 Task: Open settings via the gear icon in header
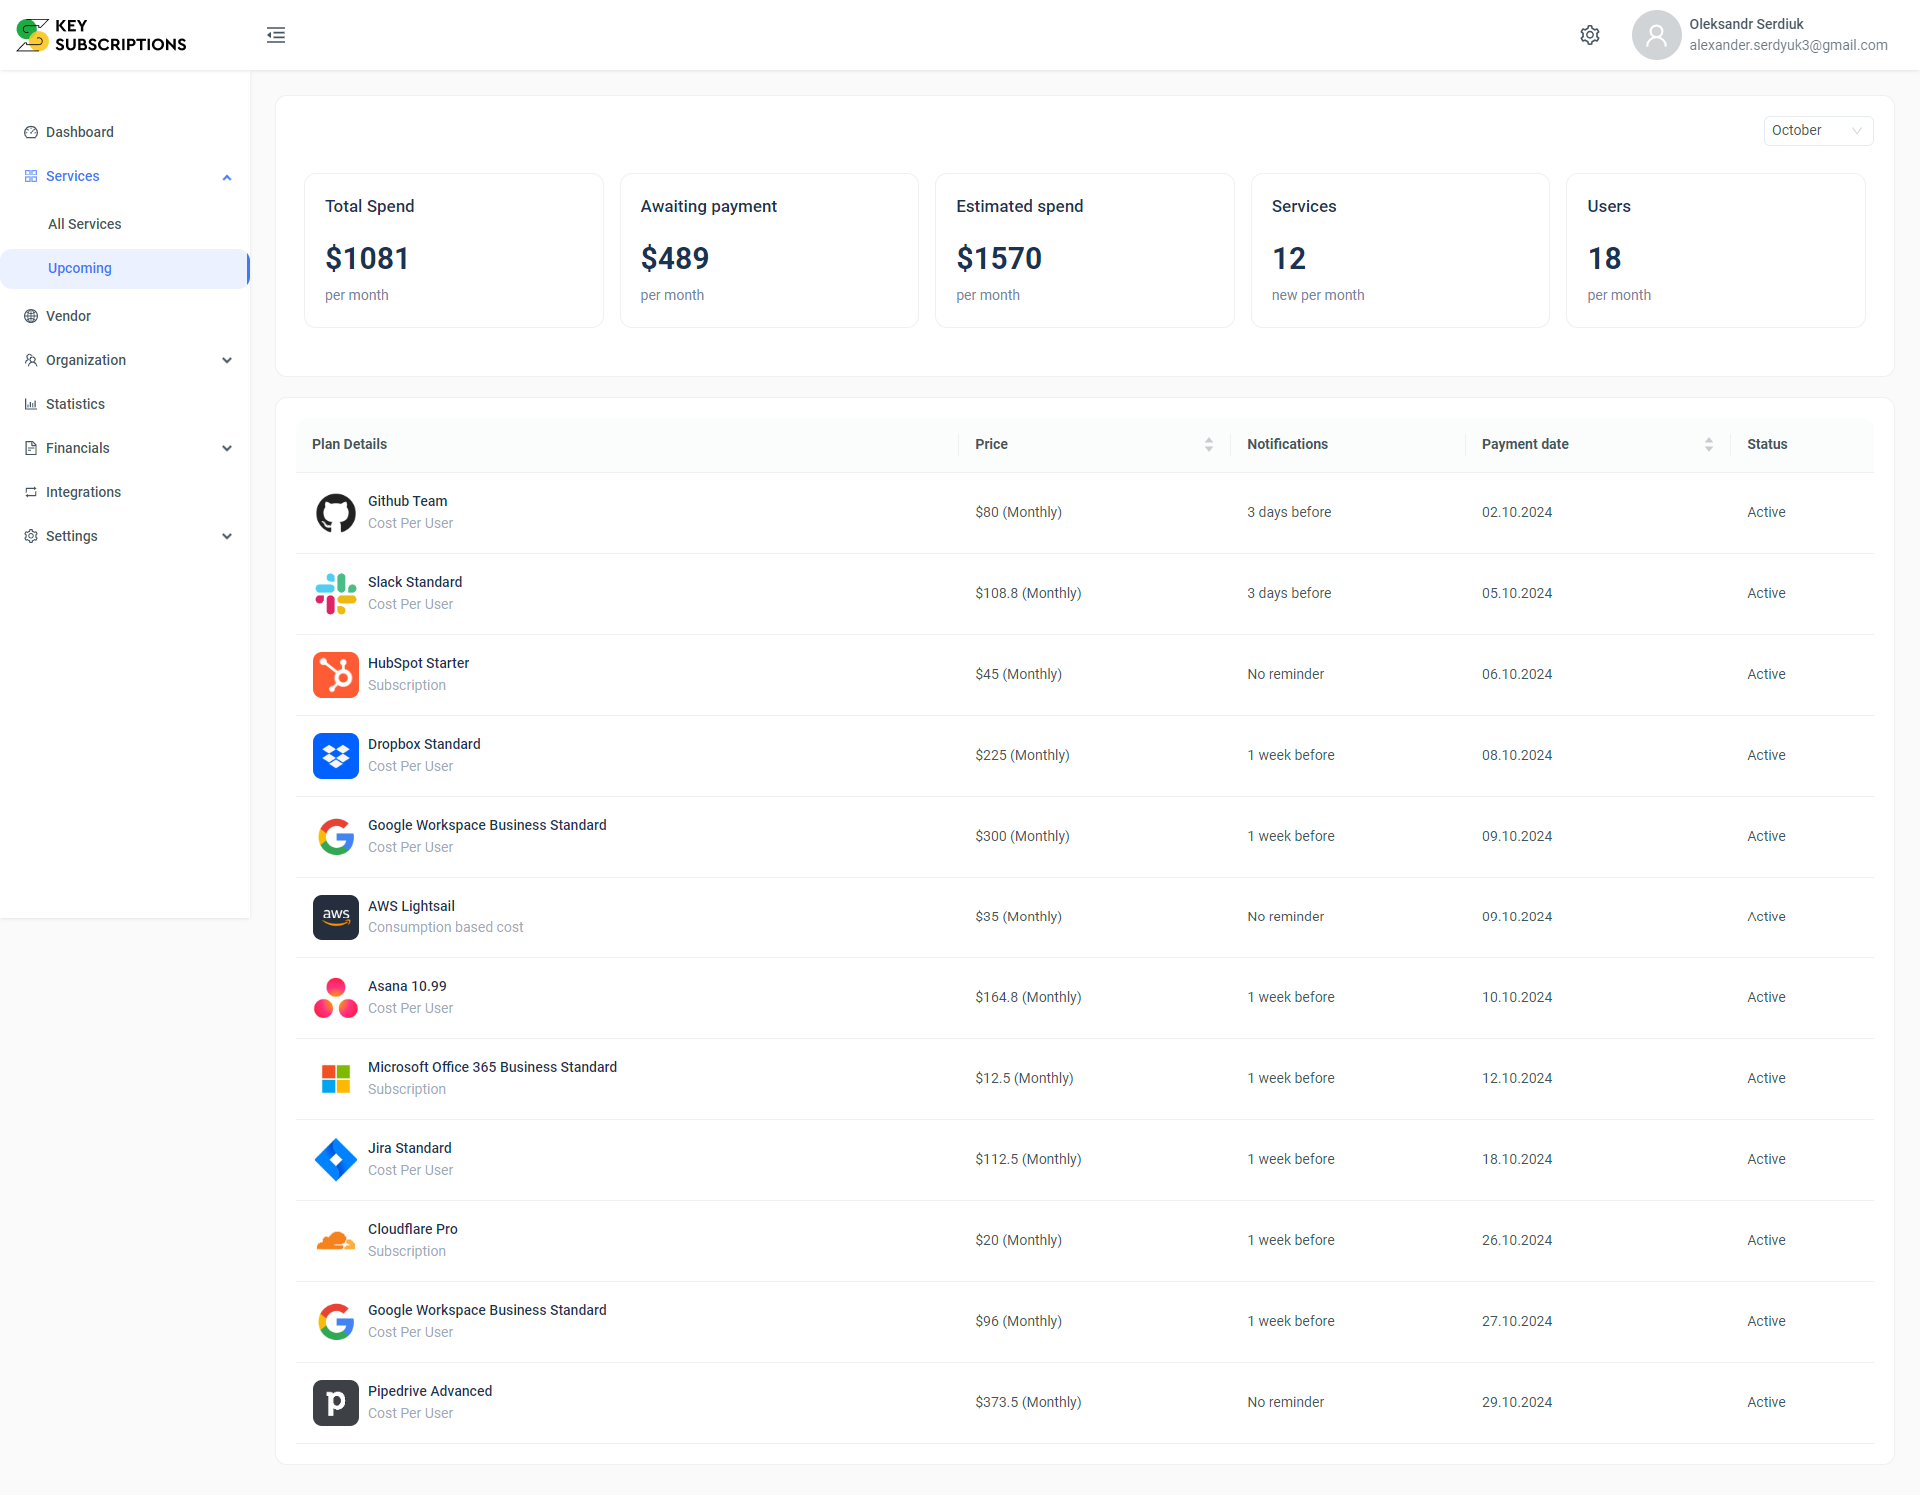click(1590, 35)
